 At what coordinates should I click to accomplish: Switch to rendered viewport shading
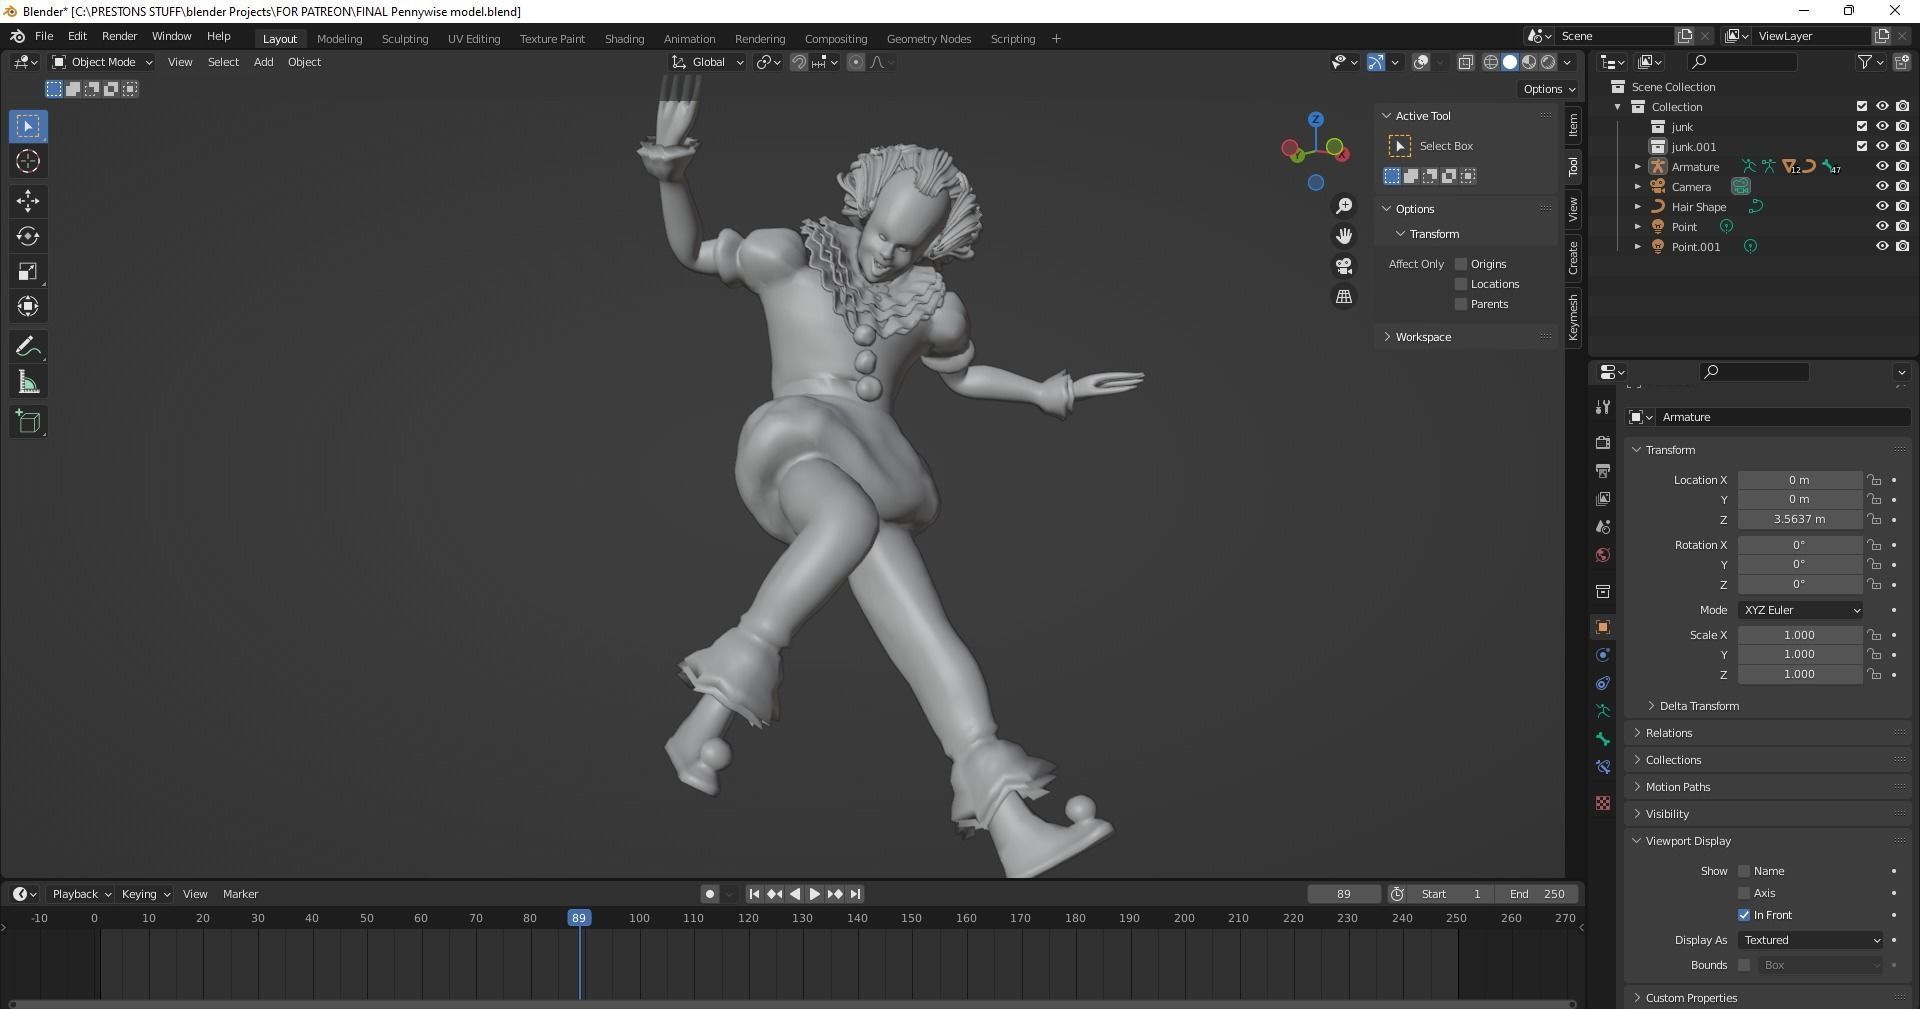click(x=1548, y=62)
